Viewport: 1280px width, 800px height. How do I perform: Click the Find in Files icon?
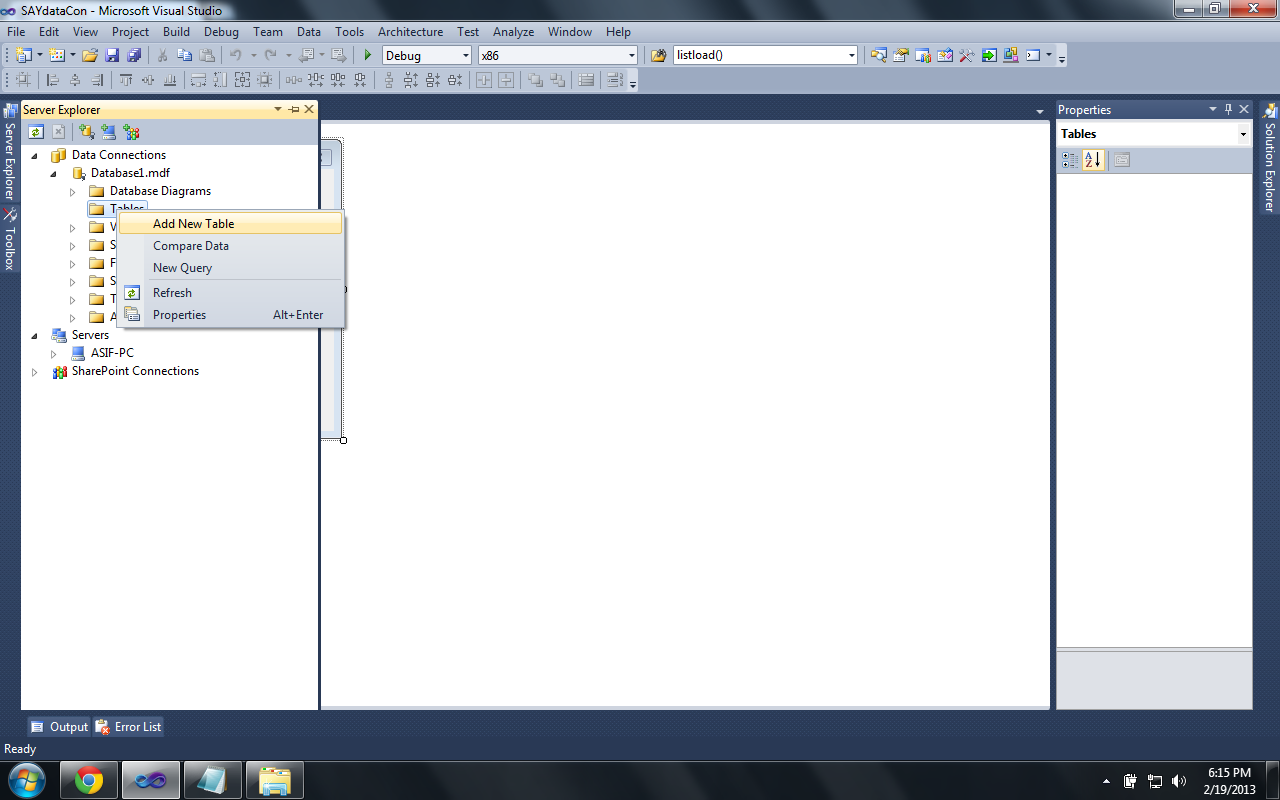pos(658,55)
